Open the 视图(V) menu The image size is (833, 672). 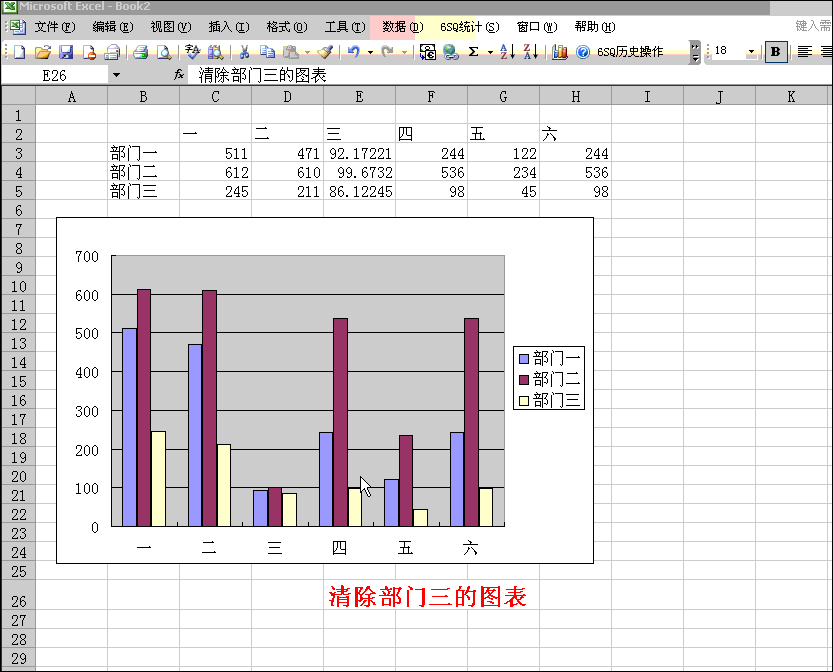[x=171, y=27]
